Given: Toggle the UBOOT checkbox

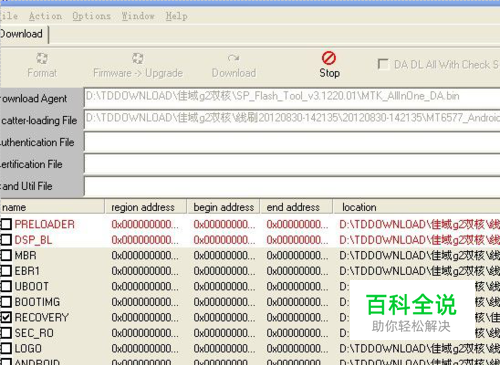Looking at the screenshot, I should click(x=6, y=286).
